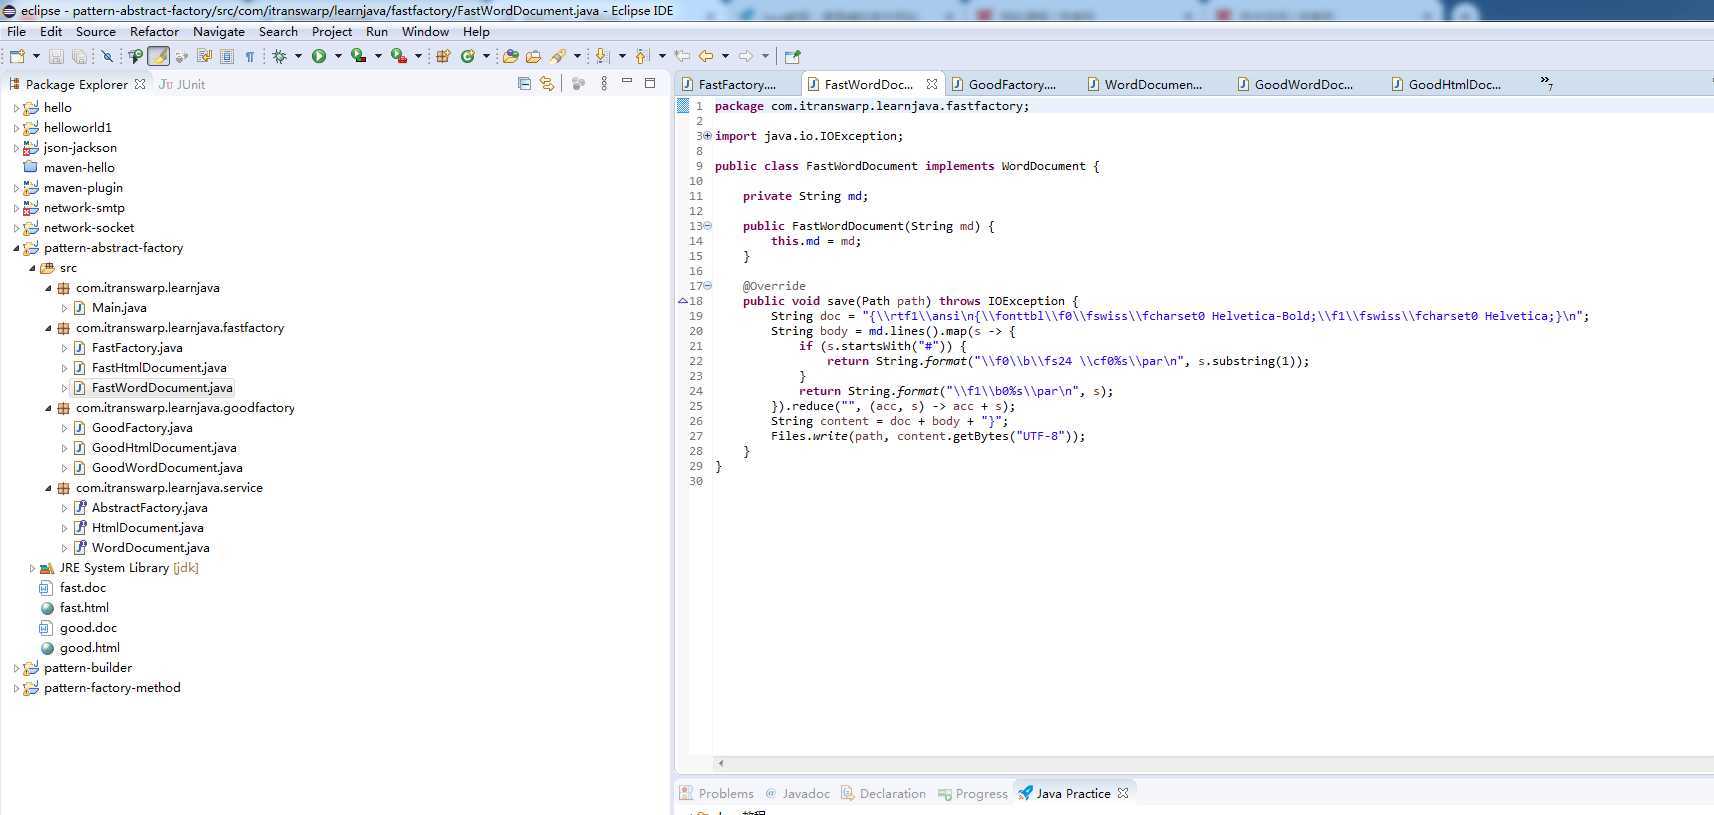The height and width of the screenshot is (815, 1714).
Task: Click the Run button in toolbar
Action: (319, 56)
